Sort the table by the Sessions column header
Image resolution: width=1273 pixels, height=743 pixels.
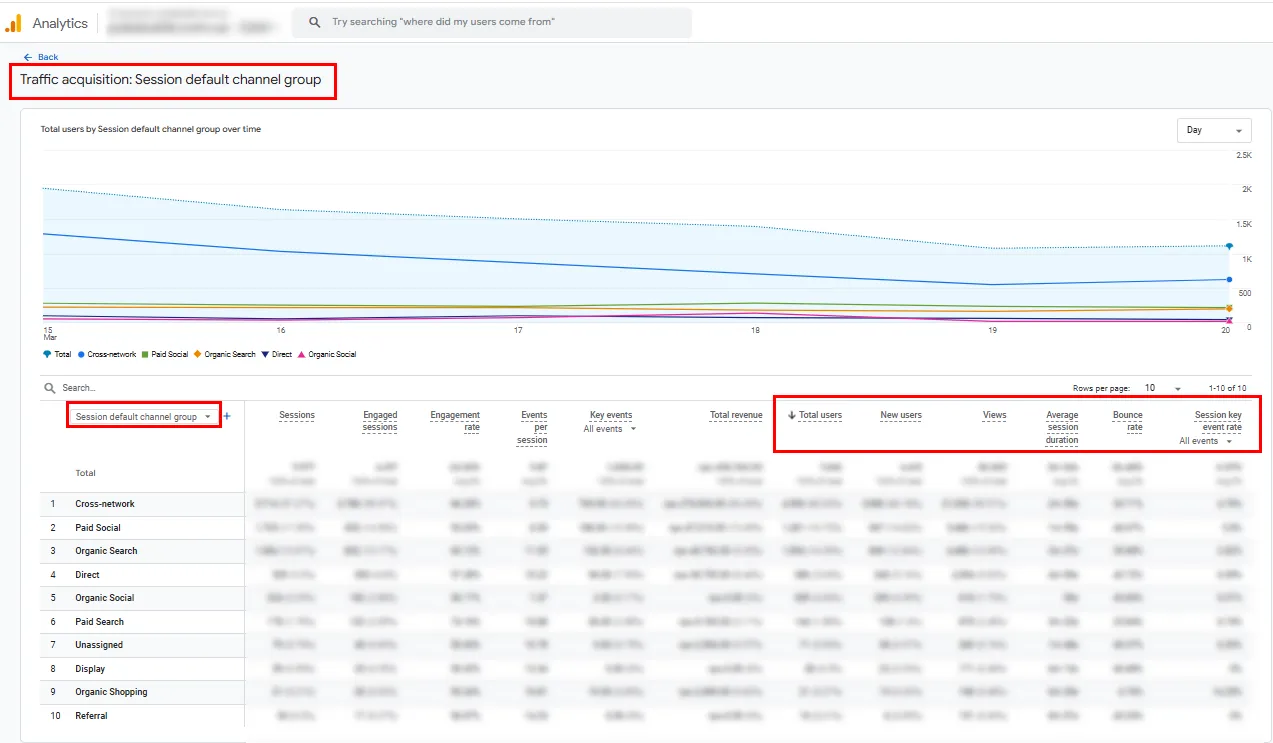(x=297, y=415)
